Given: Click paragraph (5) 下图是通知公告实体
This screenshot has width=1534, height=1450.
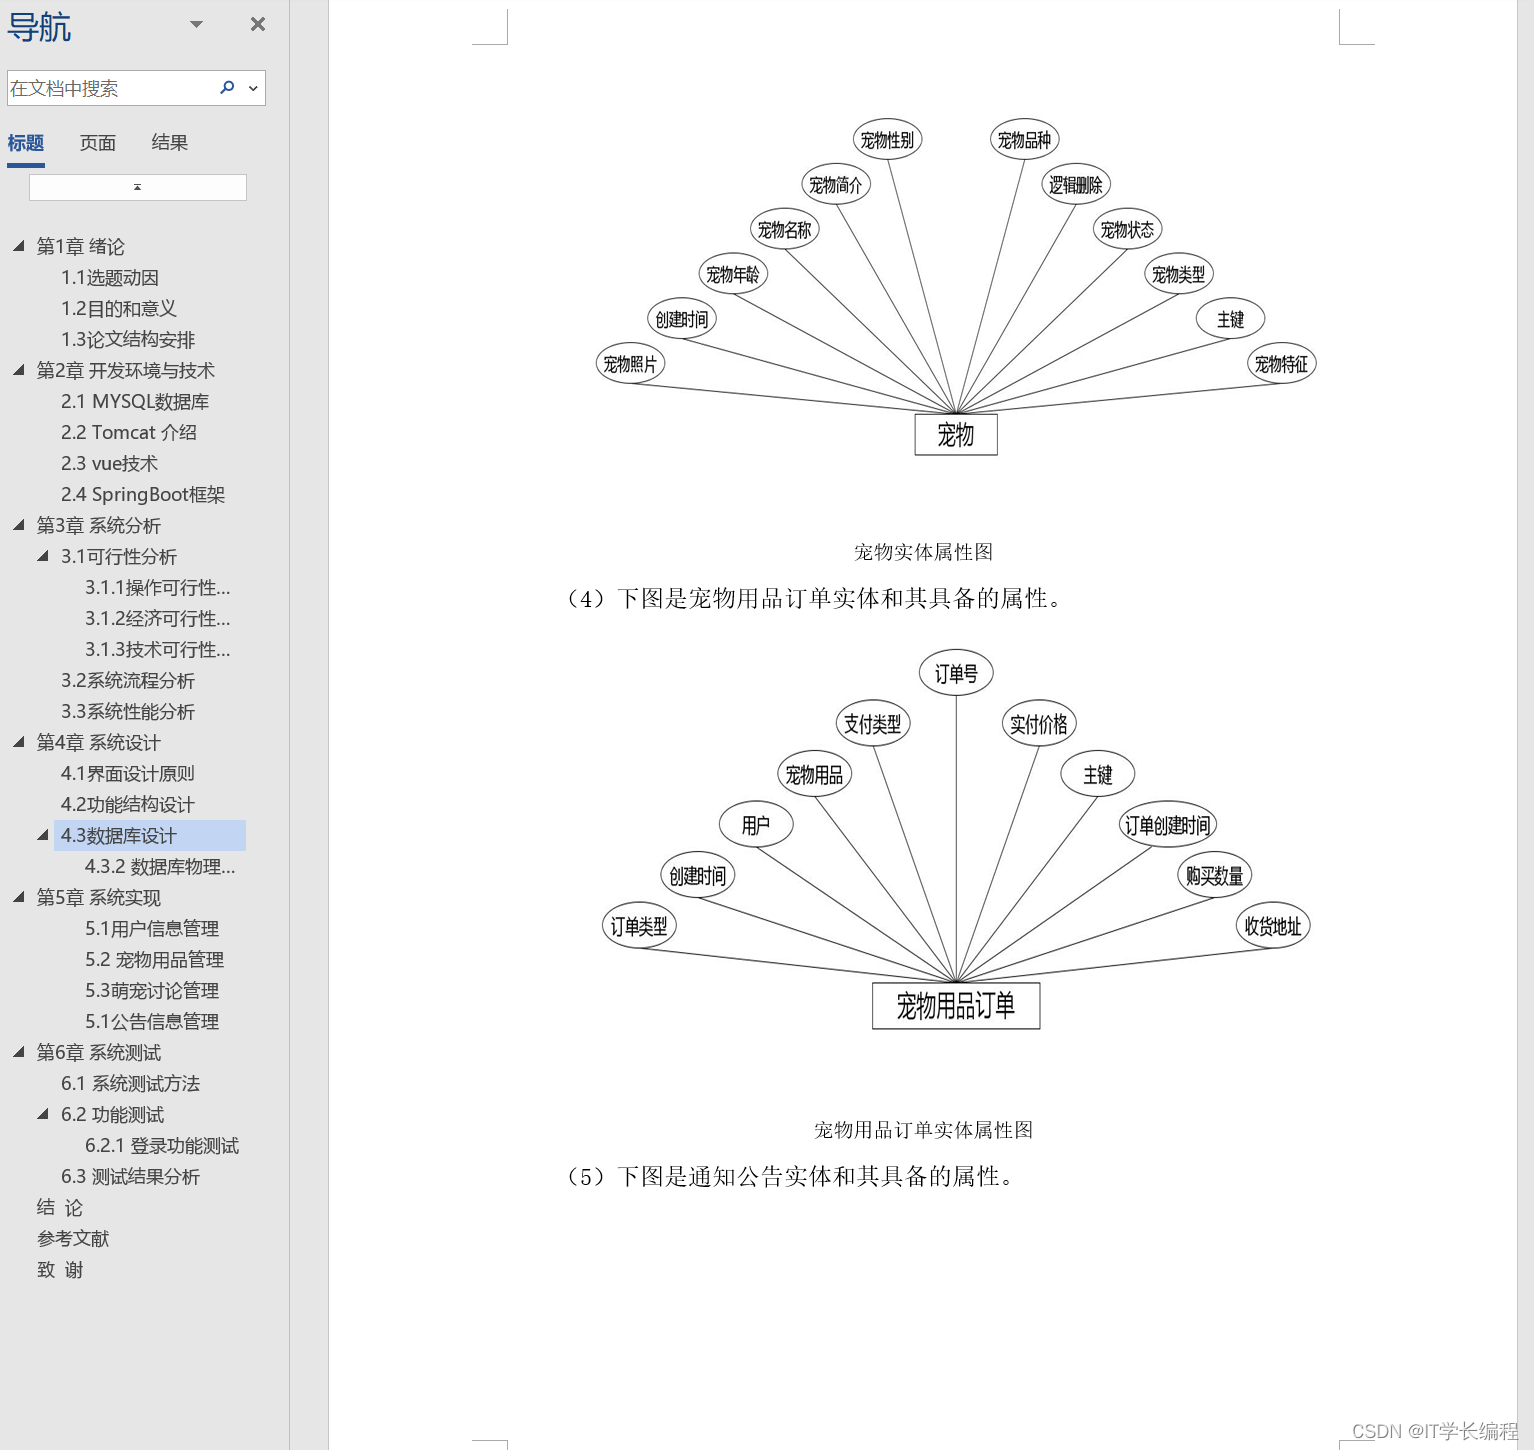Looking at the screenshot, I should 790,1176.
